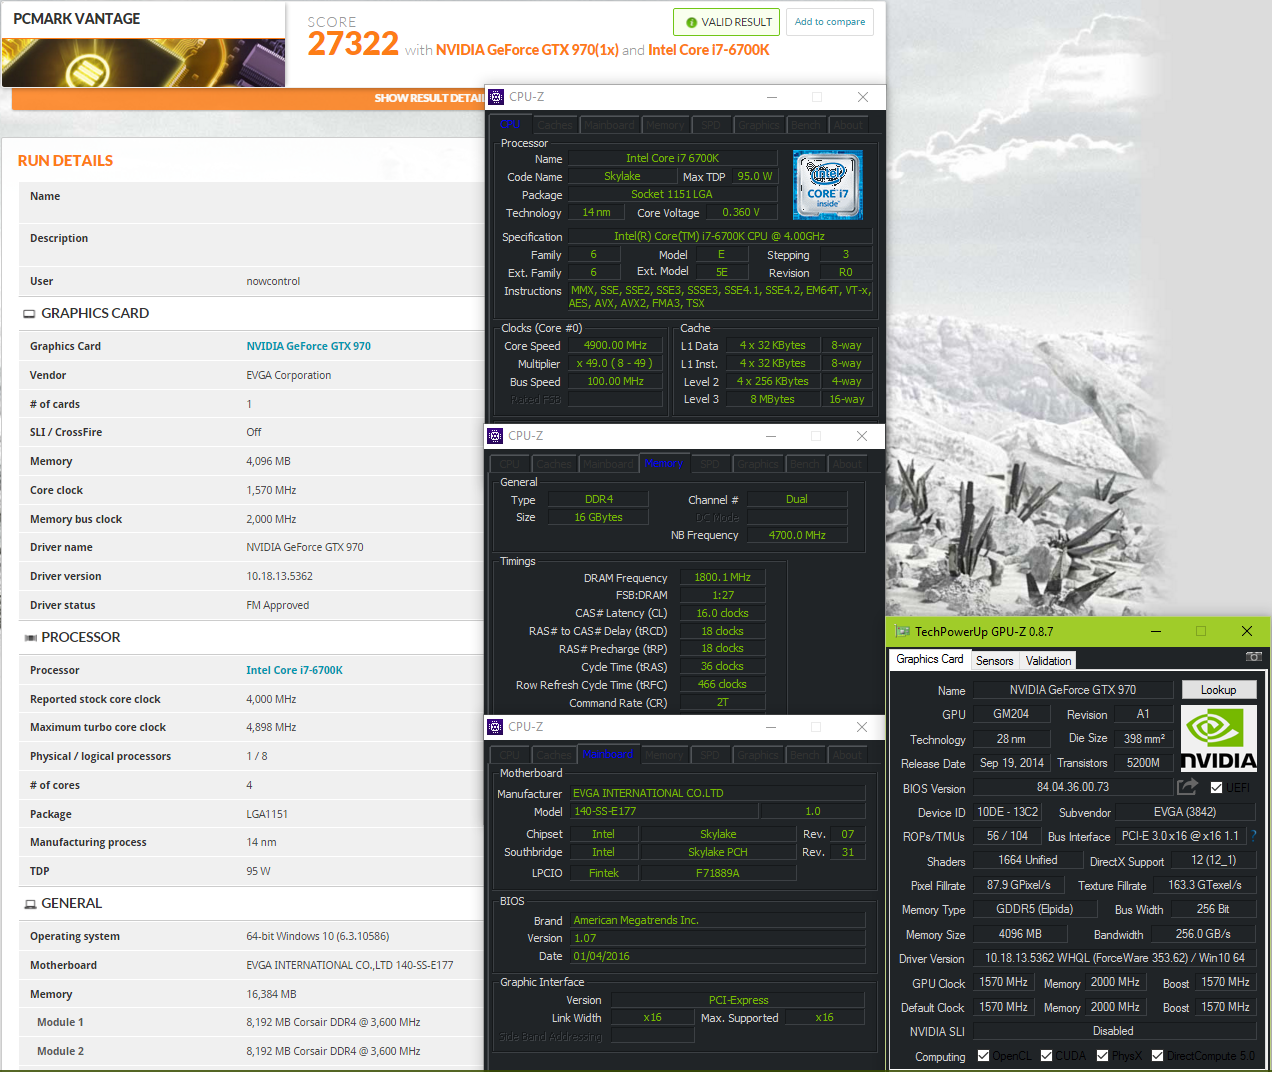Open the Validation tab in GPU-Z
This screenshot has width=1272, height=1072.
tap(1048, 661)
